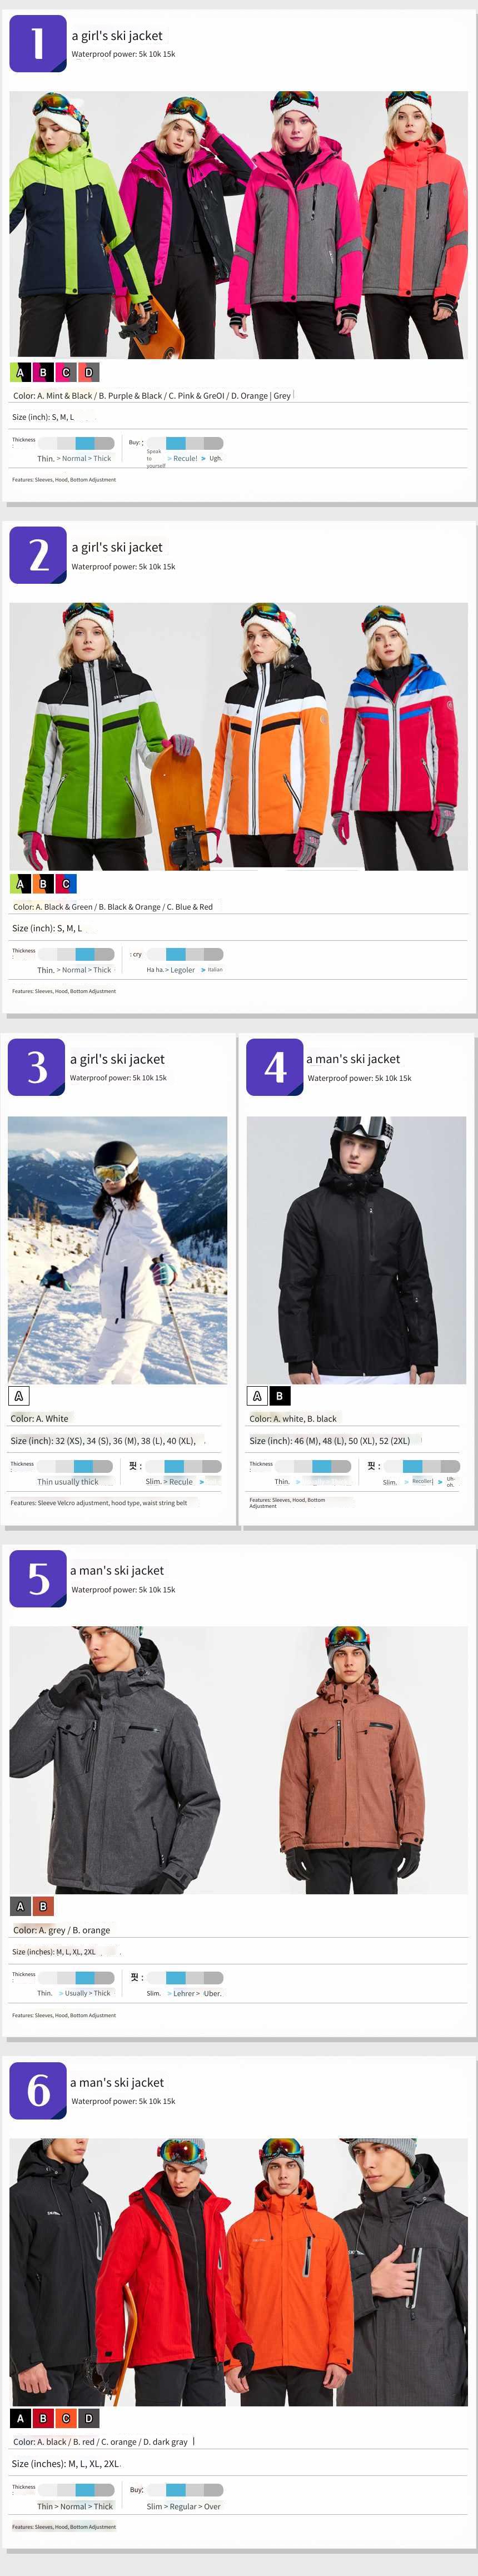This screenshot has height=2576, width=478.
Task: Click the "a girl's ski jacket" title in section 2
Action: click(117, 547)
